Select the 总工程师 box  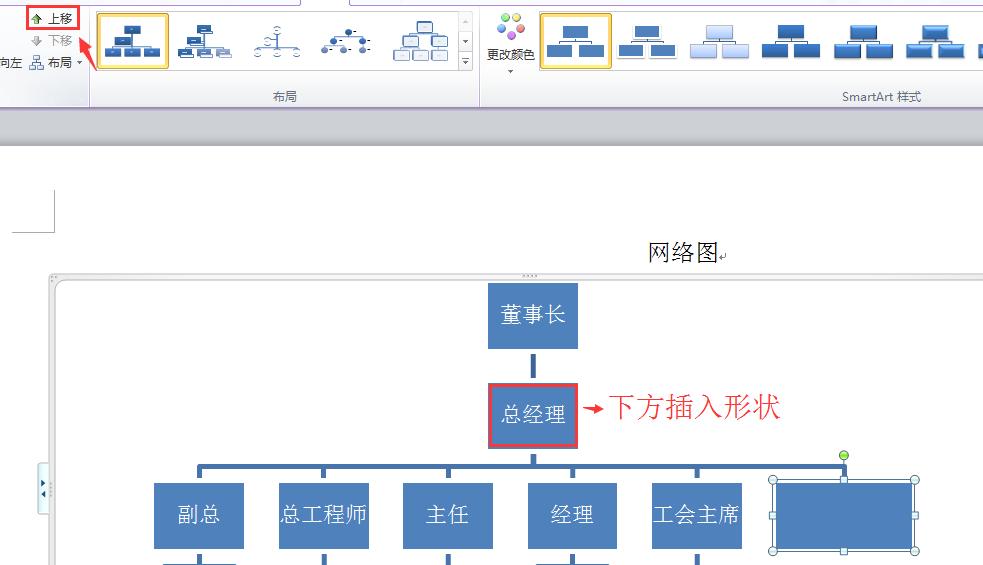coord(323,515)
